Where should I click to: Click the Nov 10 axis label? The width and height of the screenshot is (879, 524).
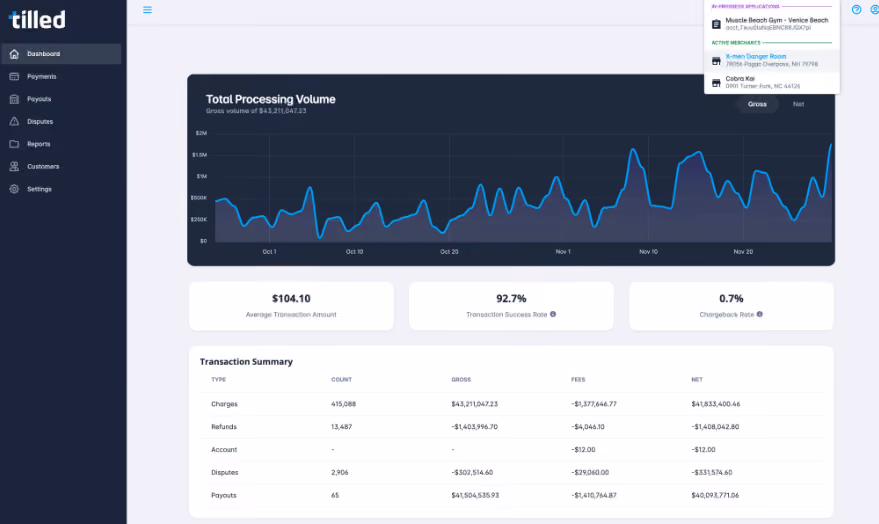(x=649, y=252)
